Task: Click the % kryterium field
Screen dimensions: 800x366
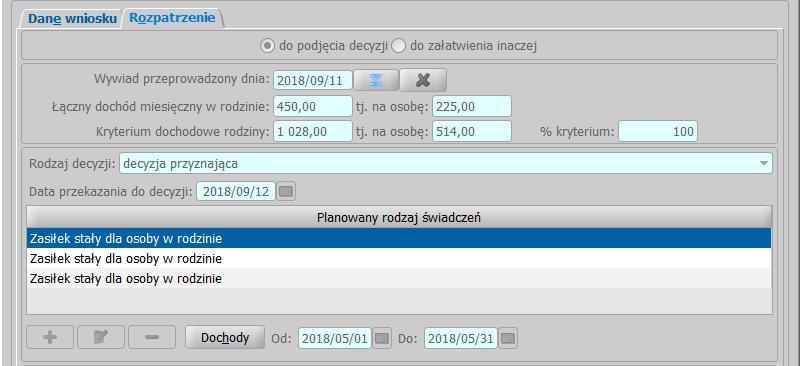Action: pos(658,131)
